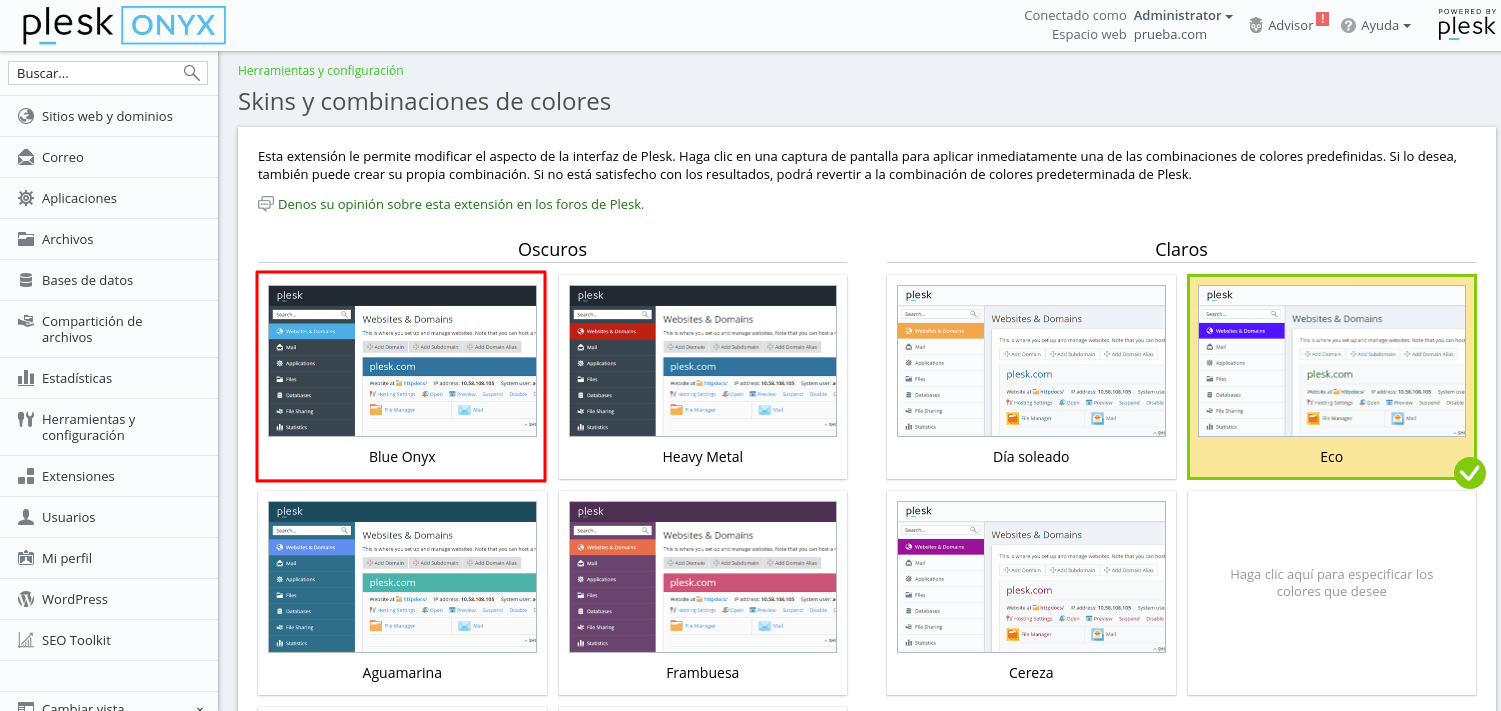The image size is (1501, 711).
Task: Click the SEO Toolkit chart icon
Action: tap(26, 640)
